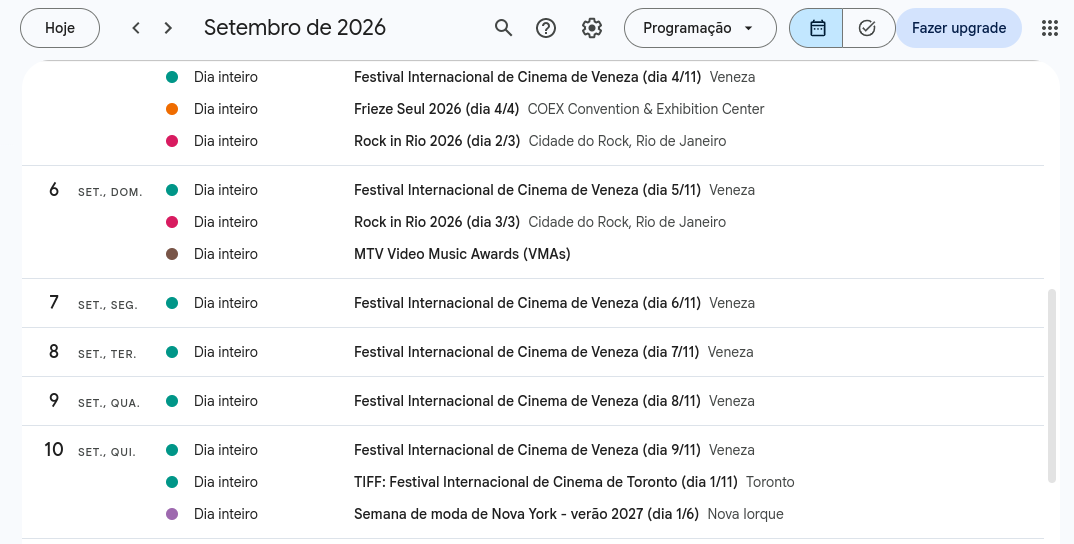Click the Fazer upgrade button
Viewport: 1074px width, 544px height.
[x=958, y=28]
